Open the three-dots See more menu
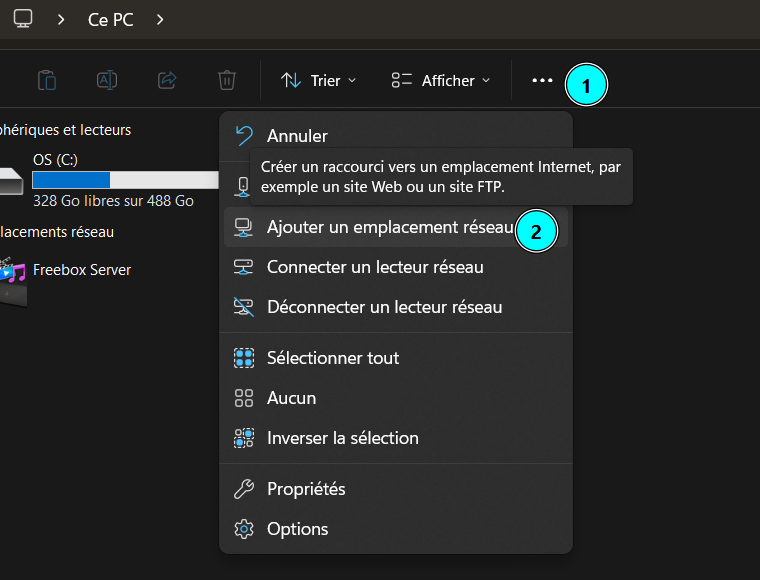Screen dimensions: 760x580 pos(542,80)
